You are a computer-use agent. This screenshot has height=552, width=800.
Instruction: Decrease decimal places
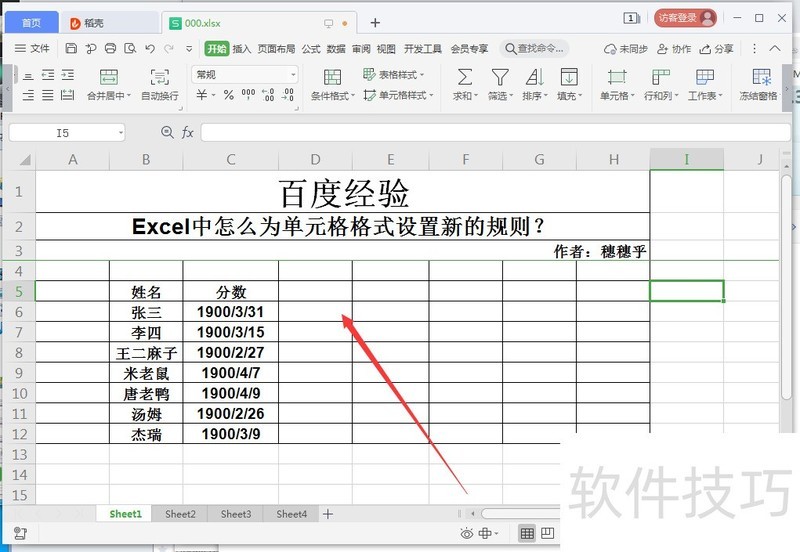tap(288, 94)
